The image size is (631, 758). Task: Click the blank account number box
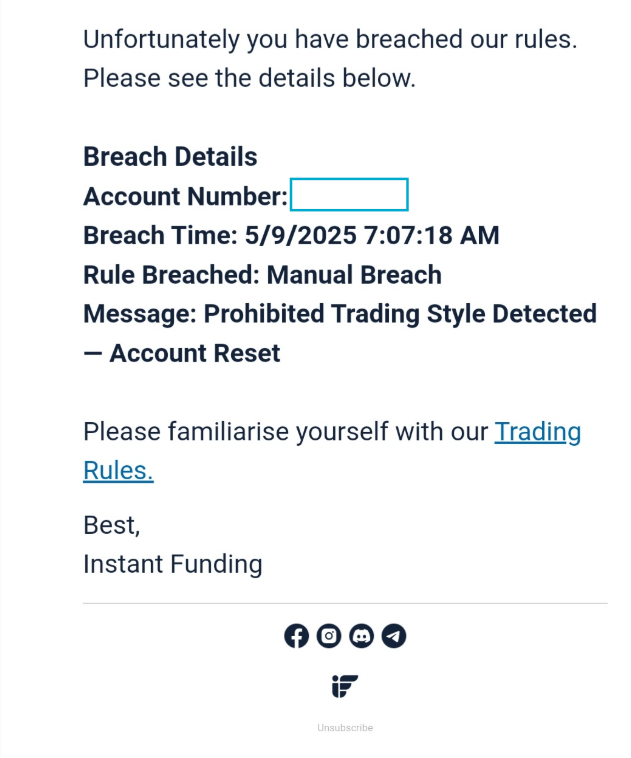(348, 195)
